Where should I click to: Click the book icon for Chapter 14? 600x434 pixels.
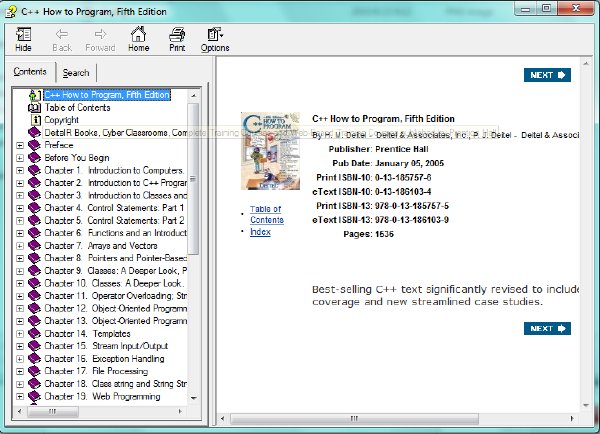pos(34,333)
